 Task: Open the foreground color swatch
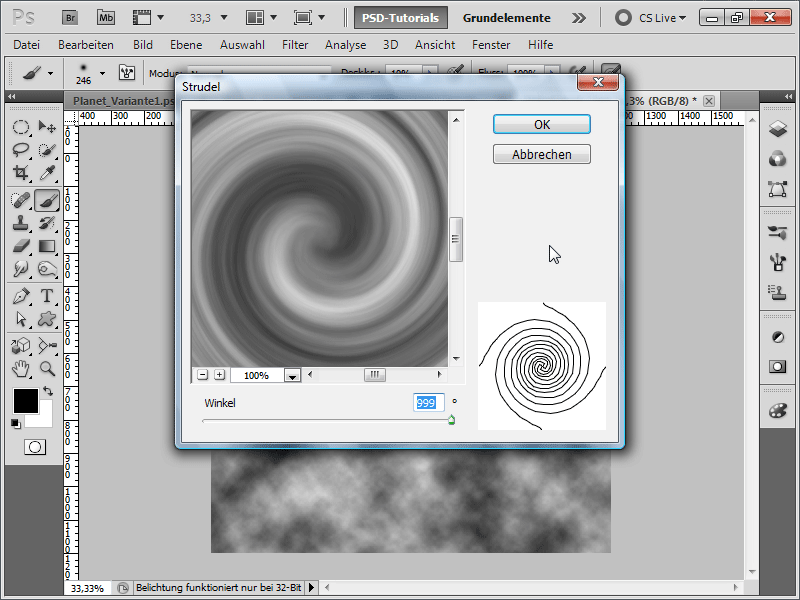(x=26, y=401)
